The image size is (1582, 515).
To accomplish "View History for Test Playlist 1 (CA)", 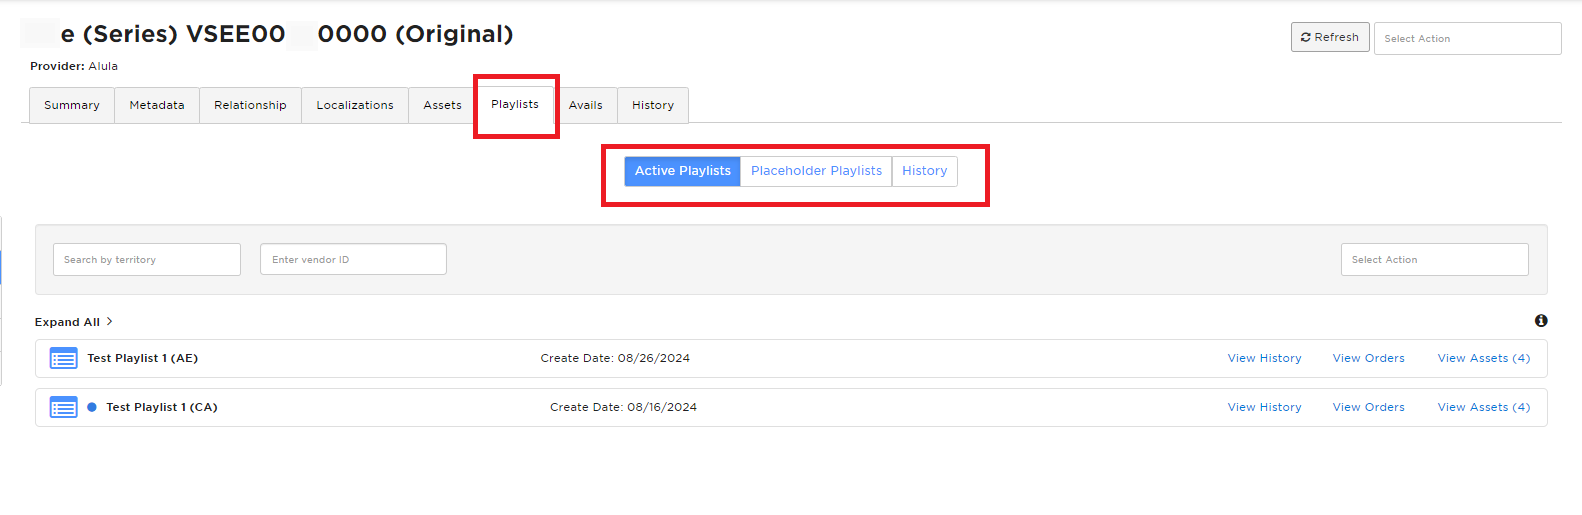I will pos(1265,407).
